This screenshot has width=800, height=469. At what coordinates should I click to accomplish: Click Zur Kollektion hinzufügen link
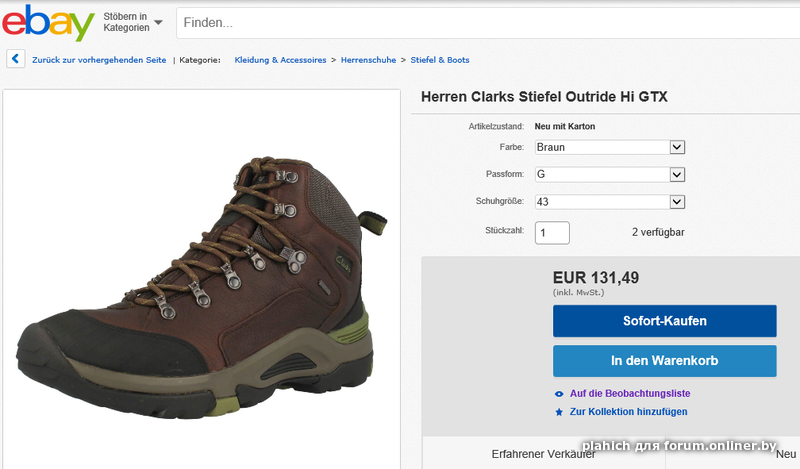click(628, 412)
